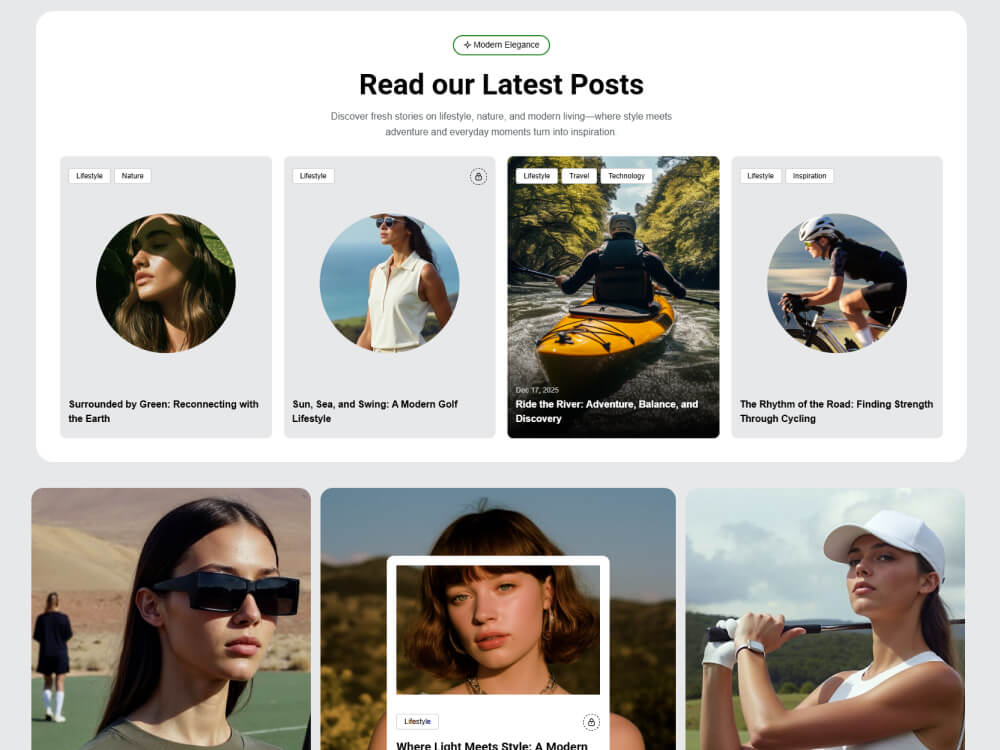Click the Dec 17, 2025 date label
1000x750 pixels.
point(538,389)
